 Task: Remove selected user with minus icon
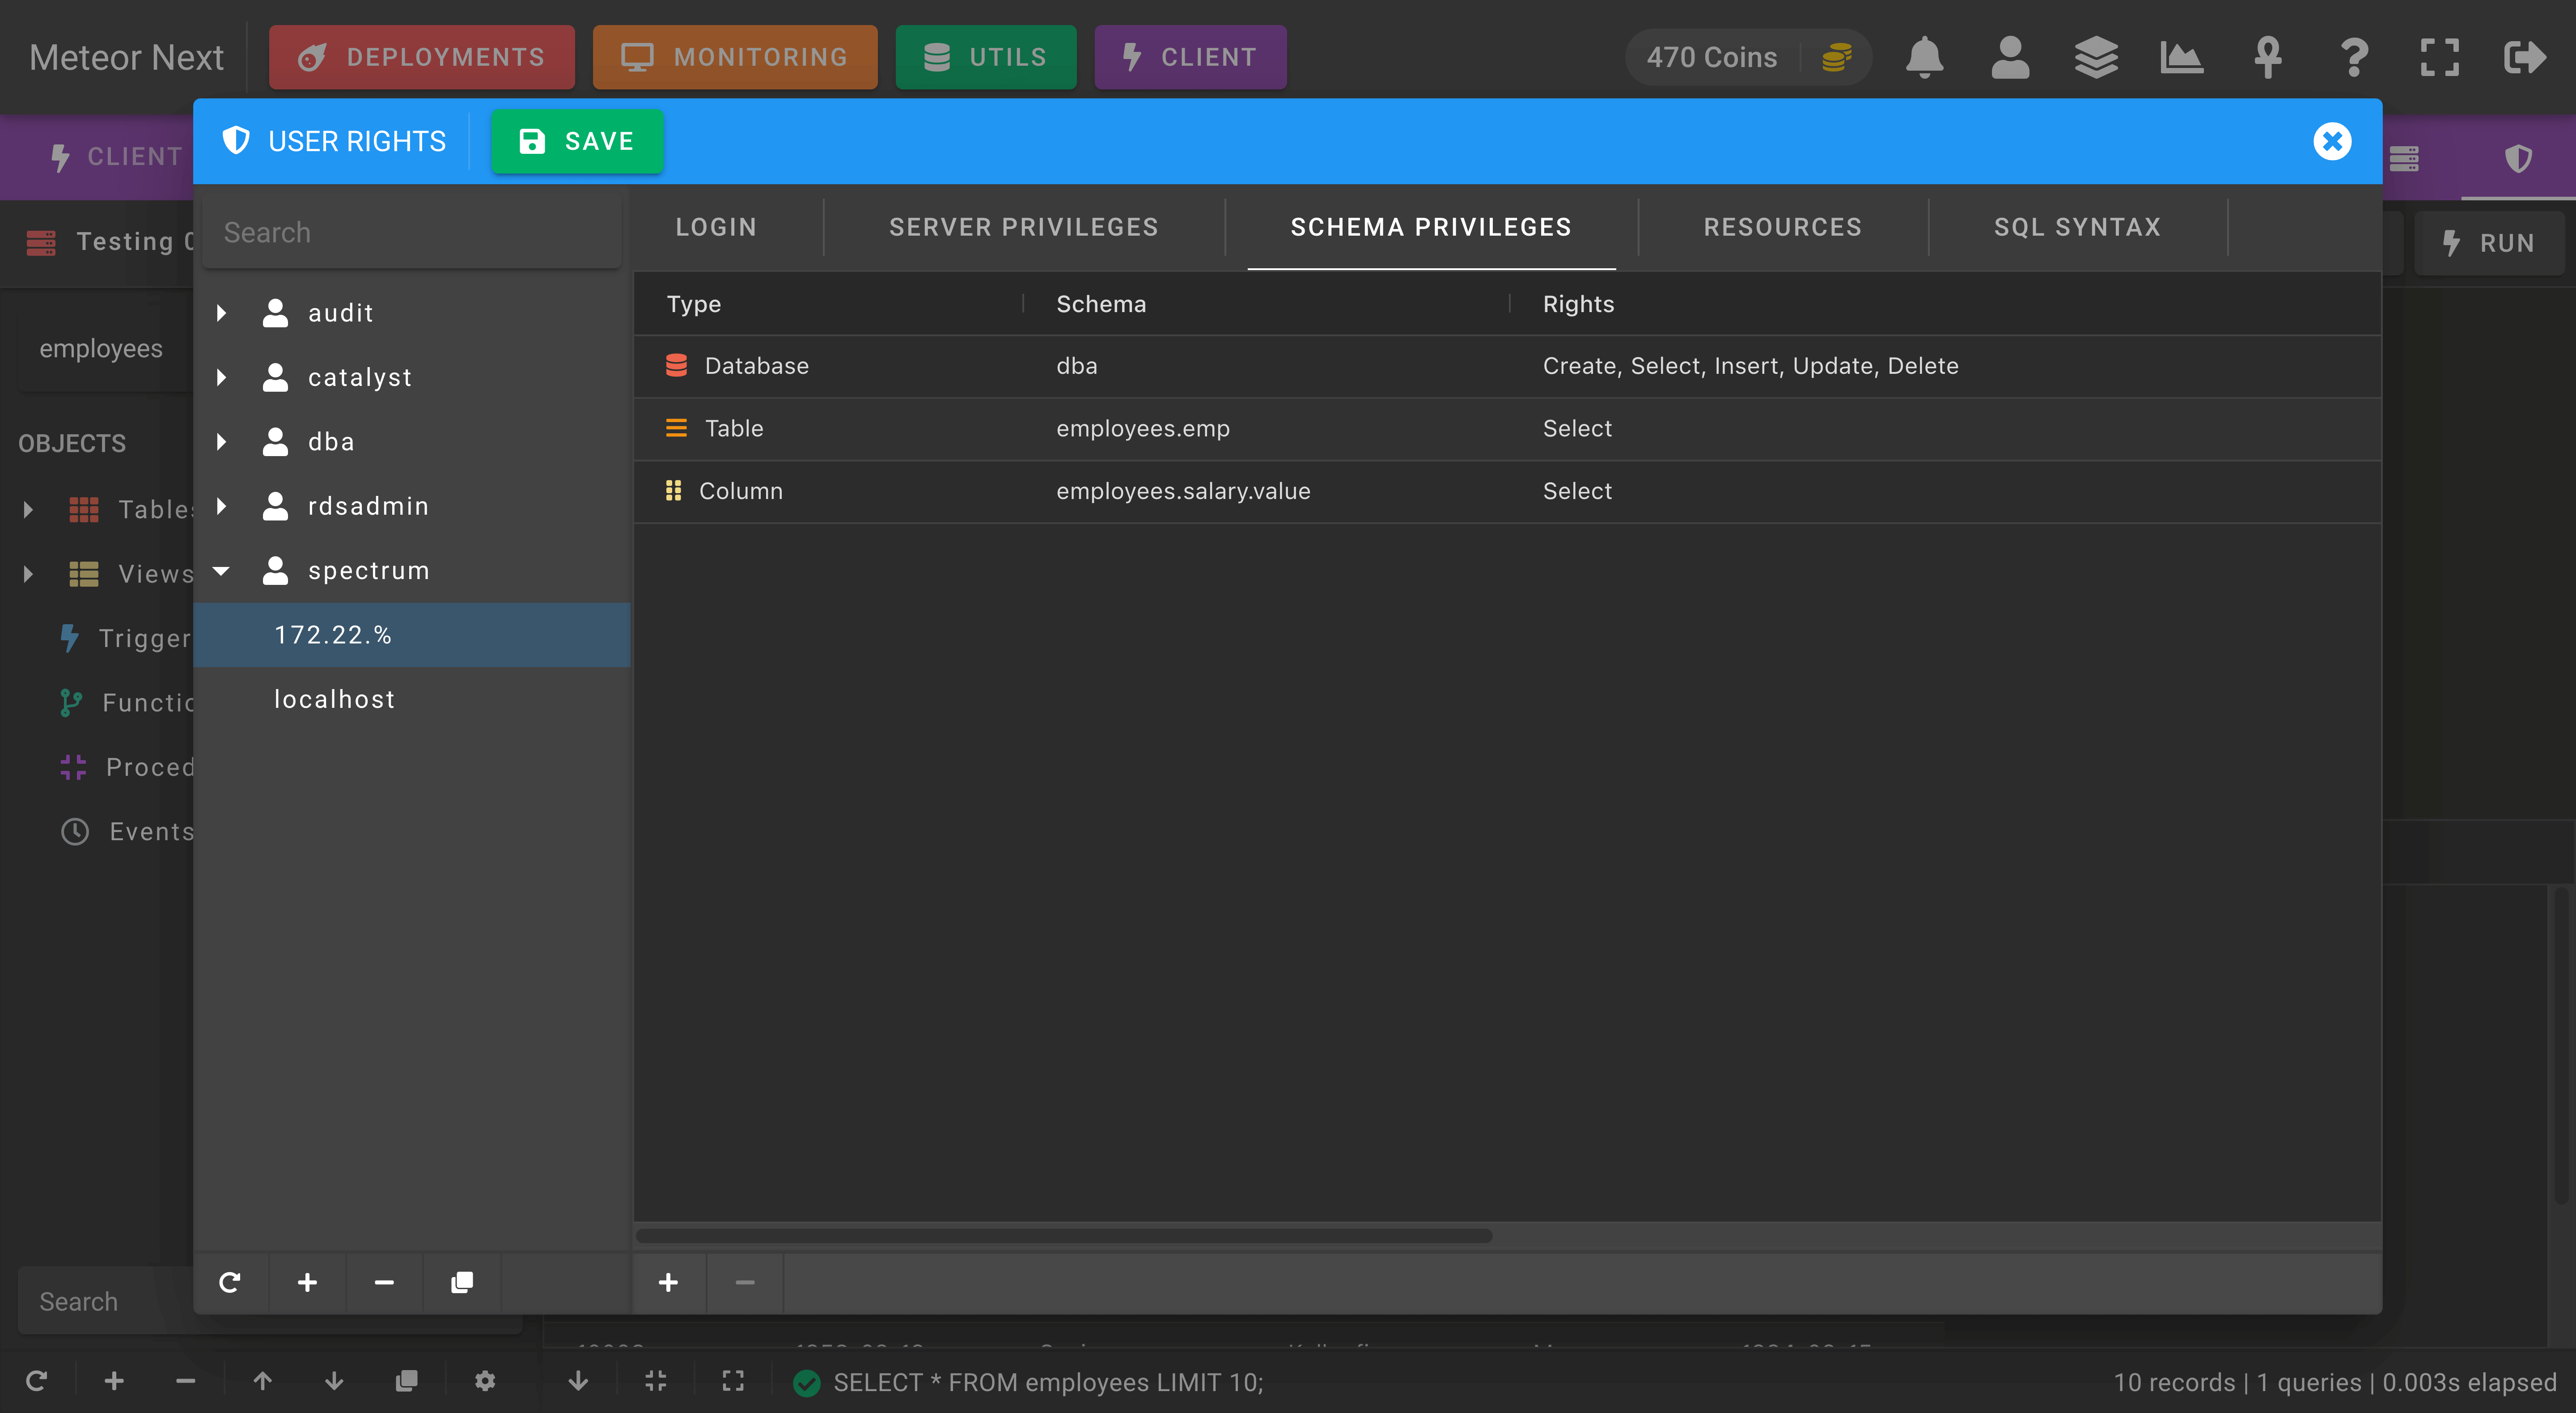385,1282
